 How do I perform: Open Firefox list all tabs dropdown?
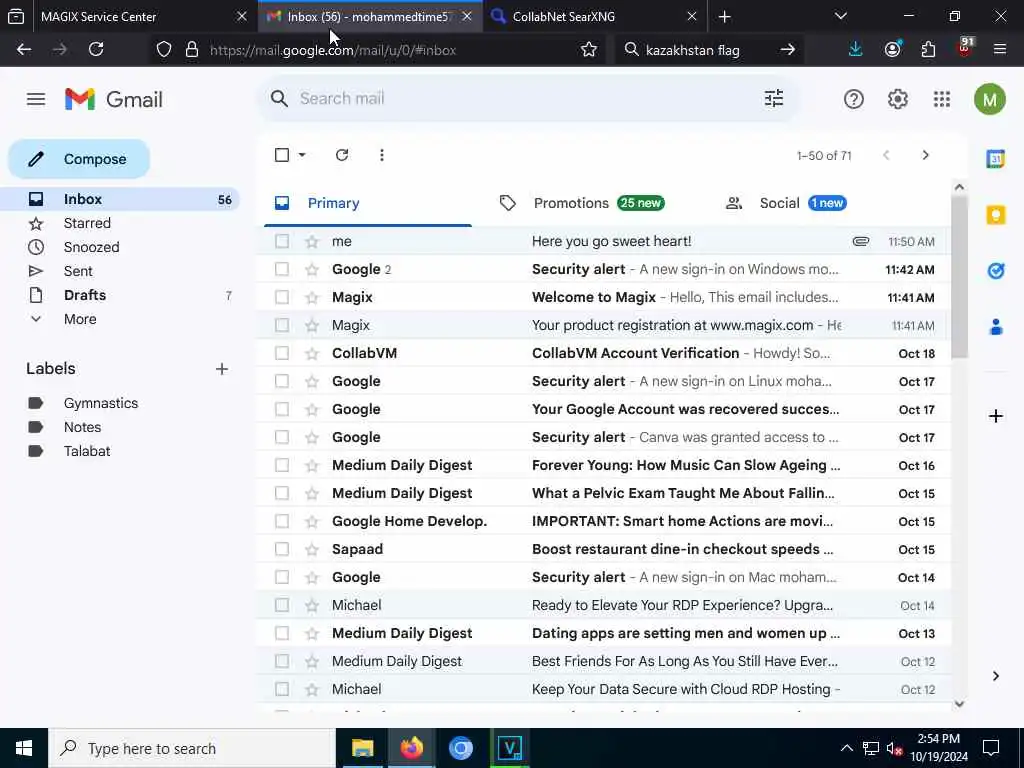[840, 16]
